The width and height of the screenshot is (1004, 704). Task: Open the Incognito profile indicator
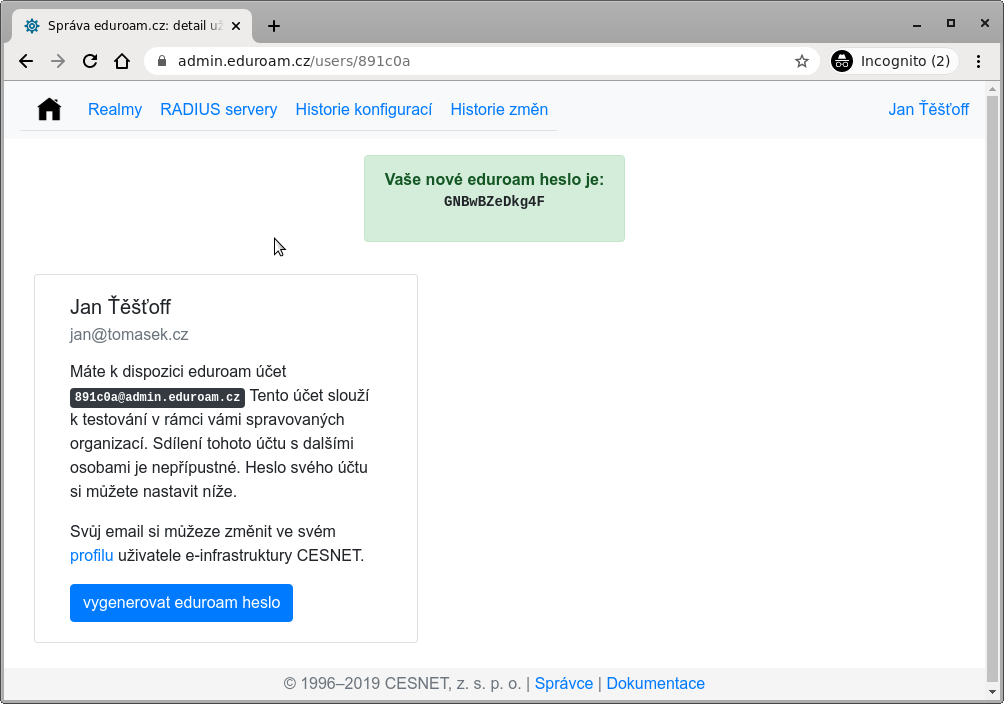pos(895,61)
